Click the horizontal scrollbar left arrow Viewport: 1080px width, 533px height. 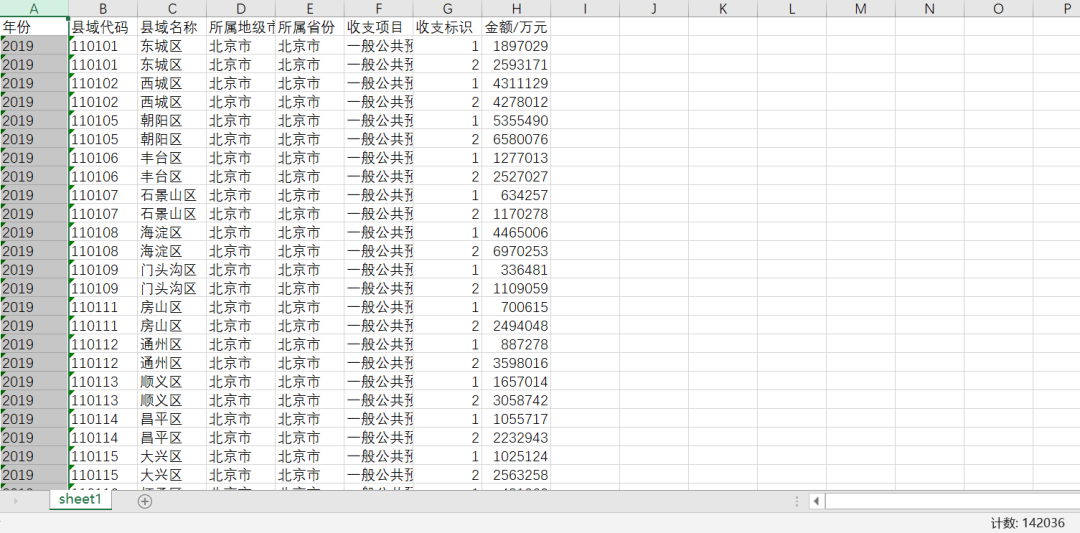816,501
